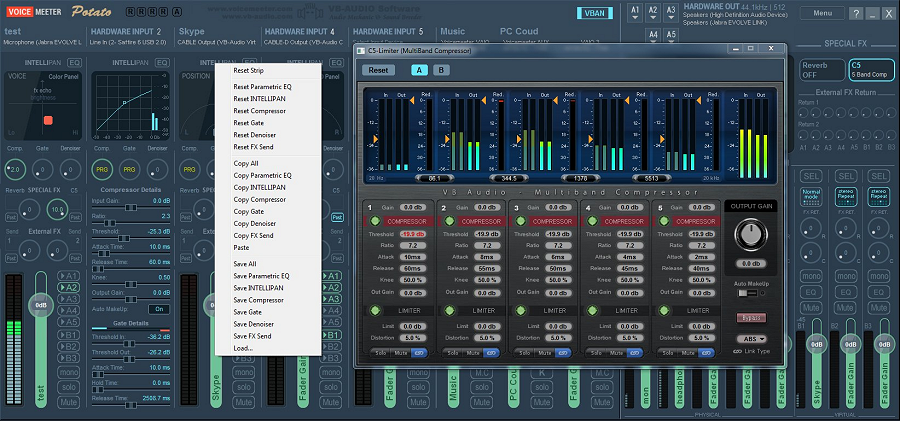This screenshot has height=421, width=900.
Task: Click band 1 Threshold value -19.9 db
Action: pos(413,234)
